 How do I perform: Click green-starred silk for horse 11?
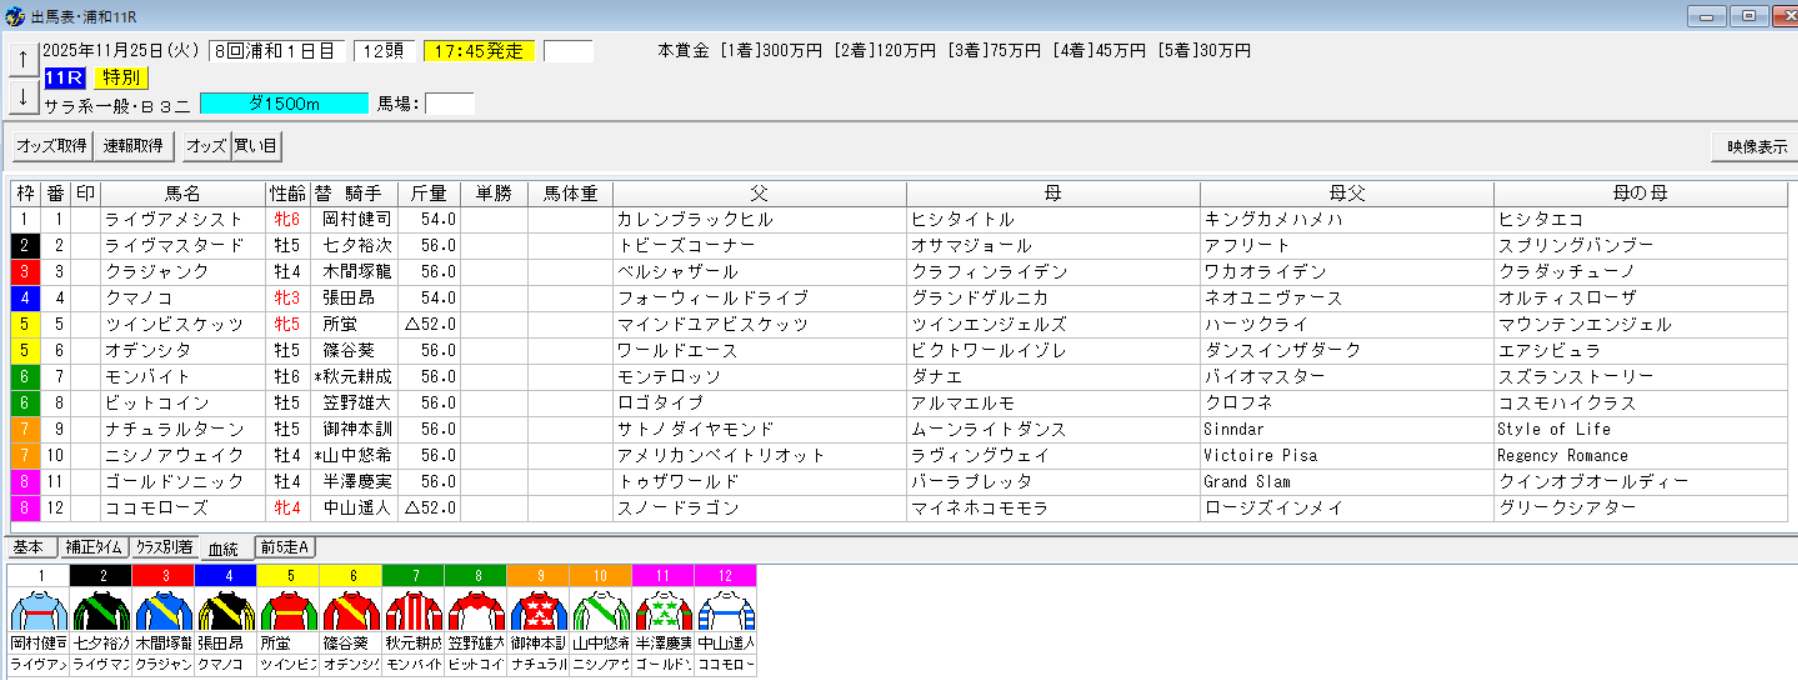(664, 610)
